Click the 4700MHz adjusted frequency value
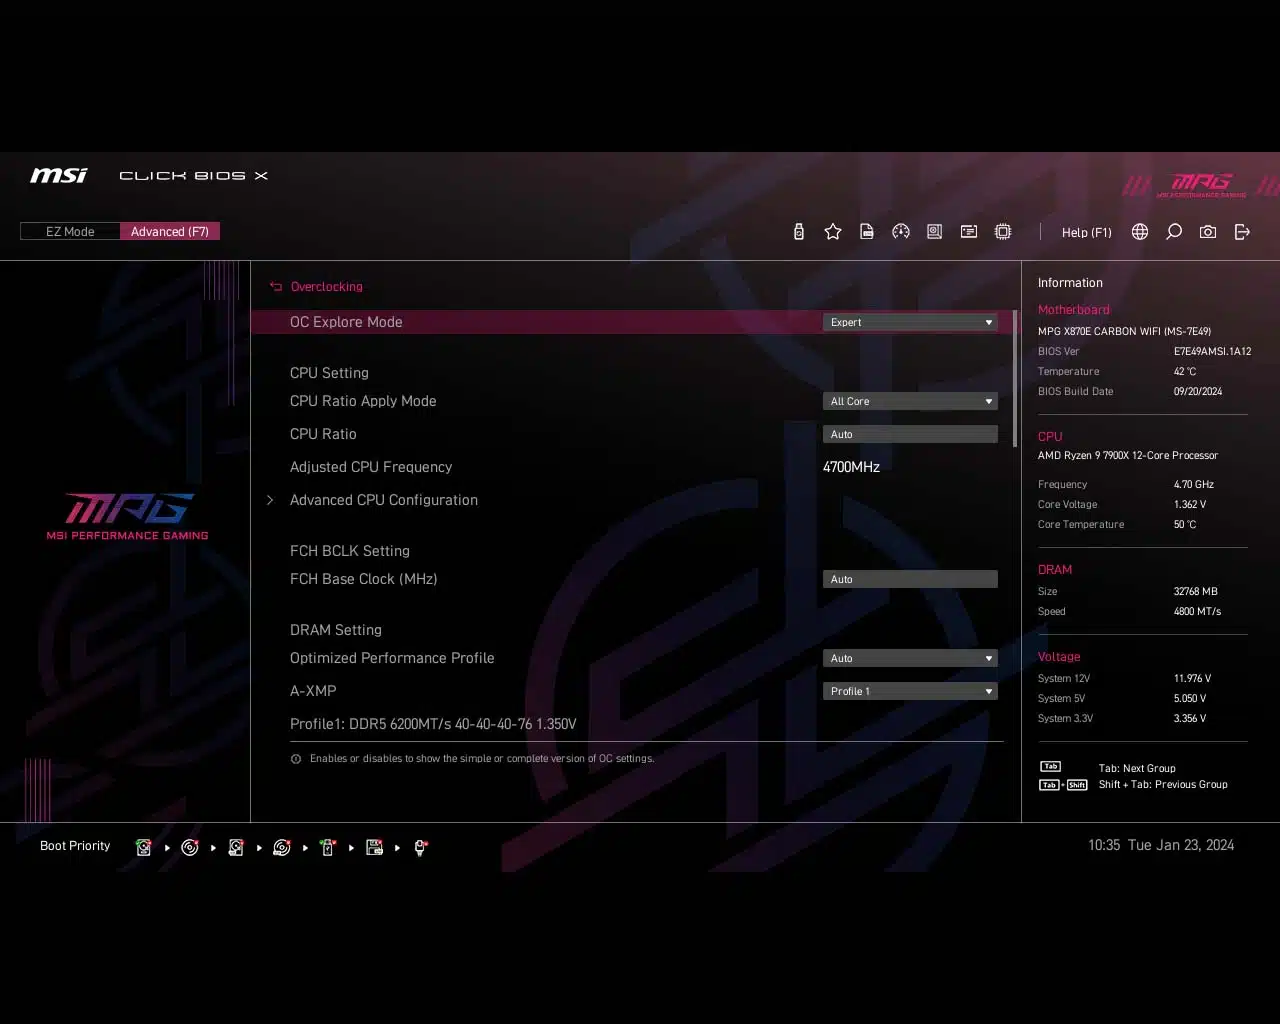This screenshot has height=1024, width=1280. pyautogui.click(x=851, y=467)
